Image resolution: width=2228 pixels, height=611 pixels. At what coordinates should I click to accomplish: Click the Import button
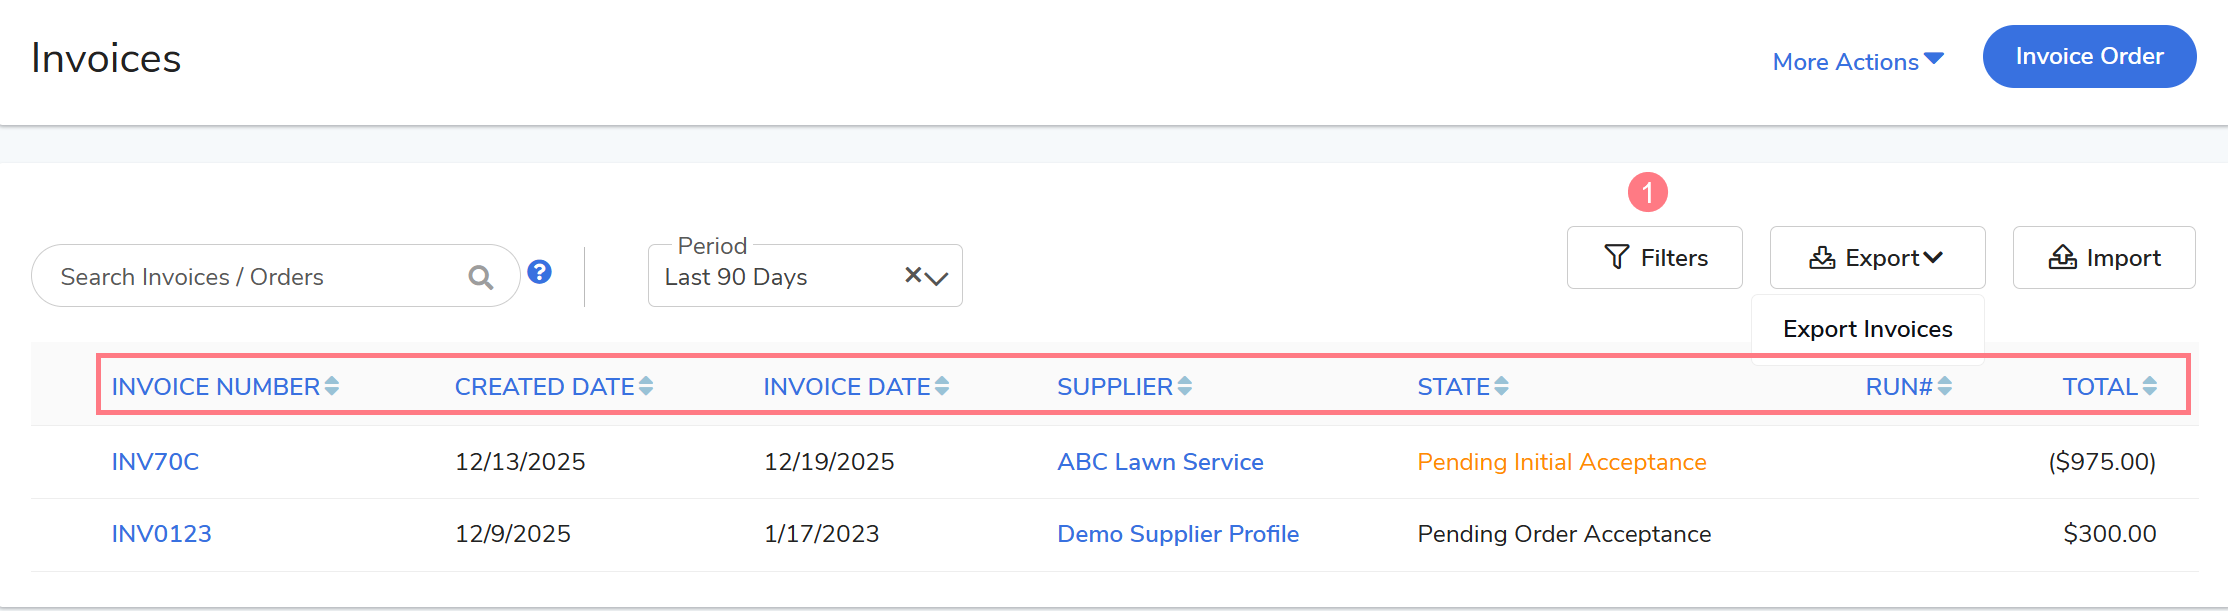[x=2104, y=258]
